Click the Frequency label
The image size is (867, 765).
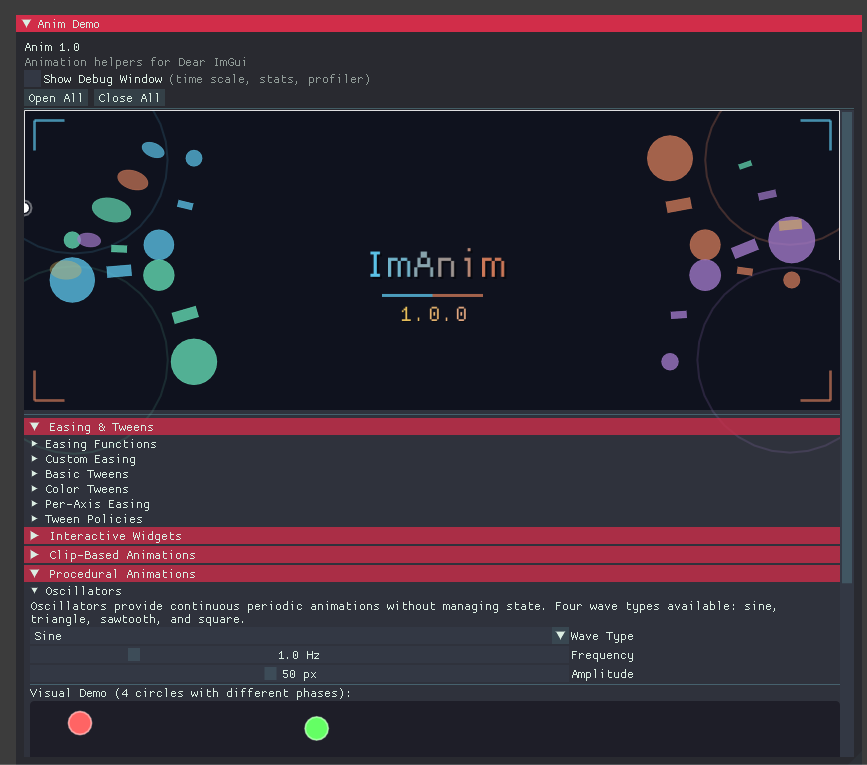click(602, 655)
